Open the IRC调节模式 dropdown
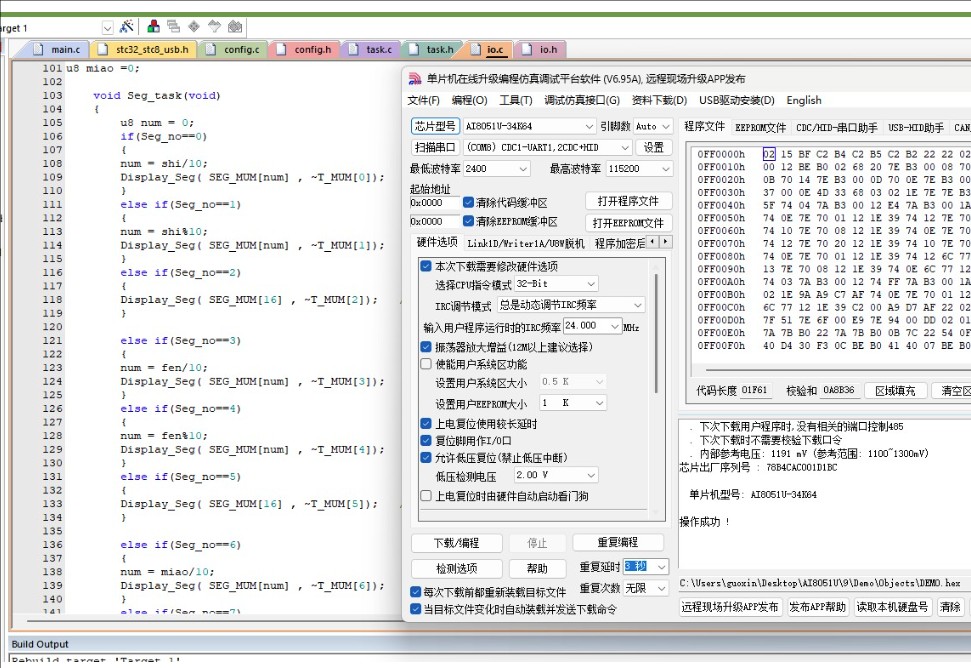The width and height of the screenshot is (971, 668). click(571, 305)
